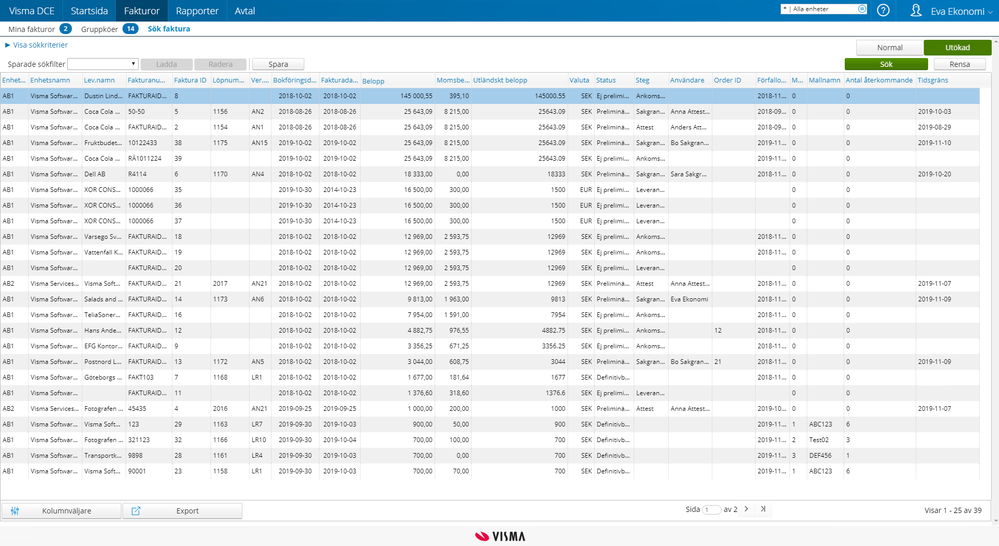Image resolution: width=999 pixels, height=546 pixels.
Task: Expand Visa sökkriterier section
Action: tap(36, 45)
